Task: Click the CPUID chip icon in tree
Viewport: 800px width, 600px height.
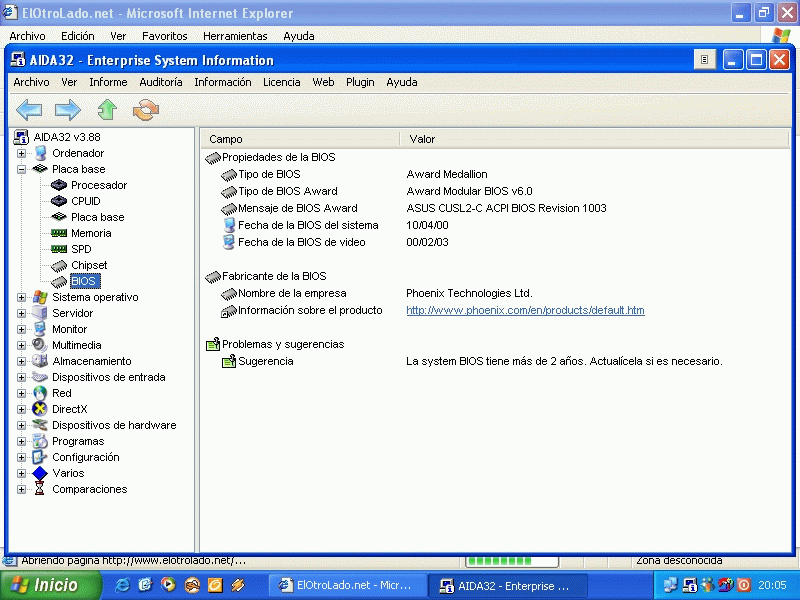Action: 59,201
